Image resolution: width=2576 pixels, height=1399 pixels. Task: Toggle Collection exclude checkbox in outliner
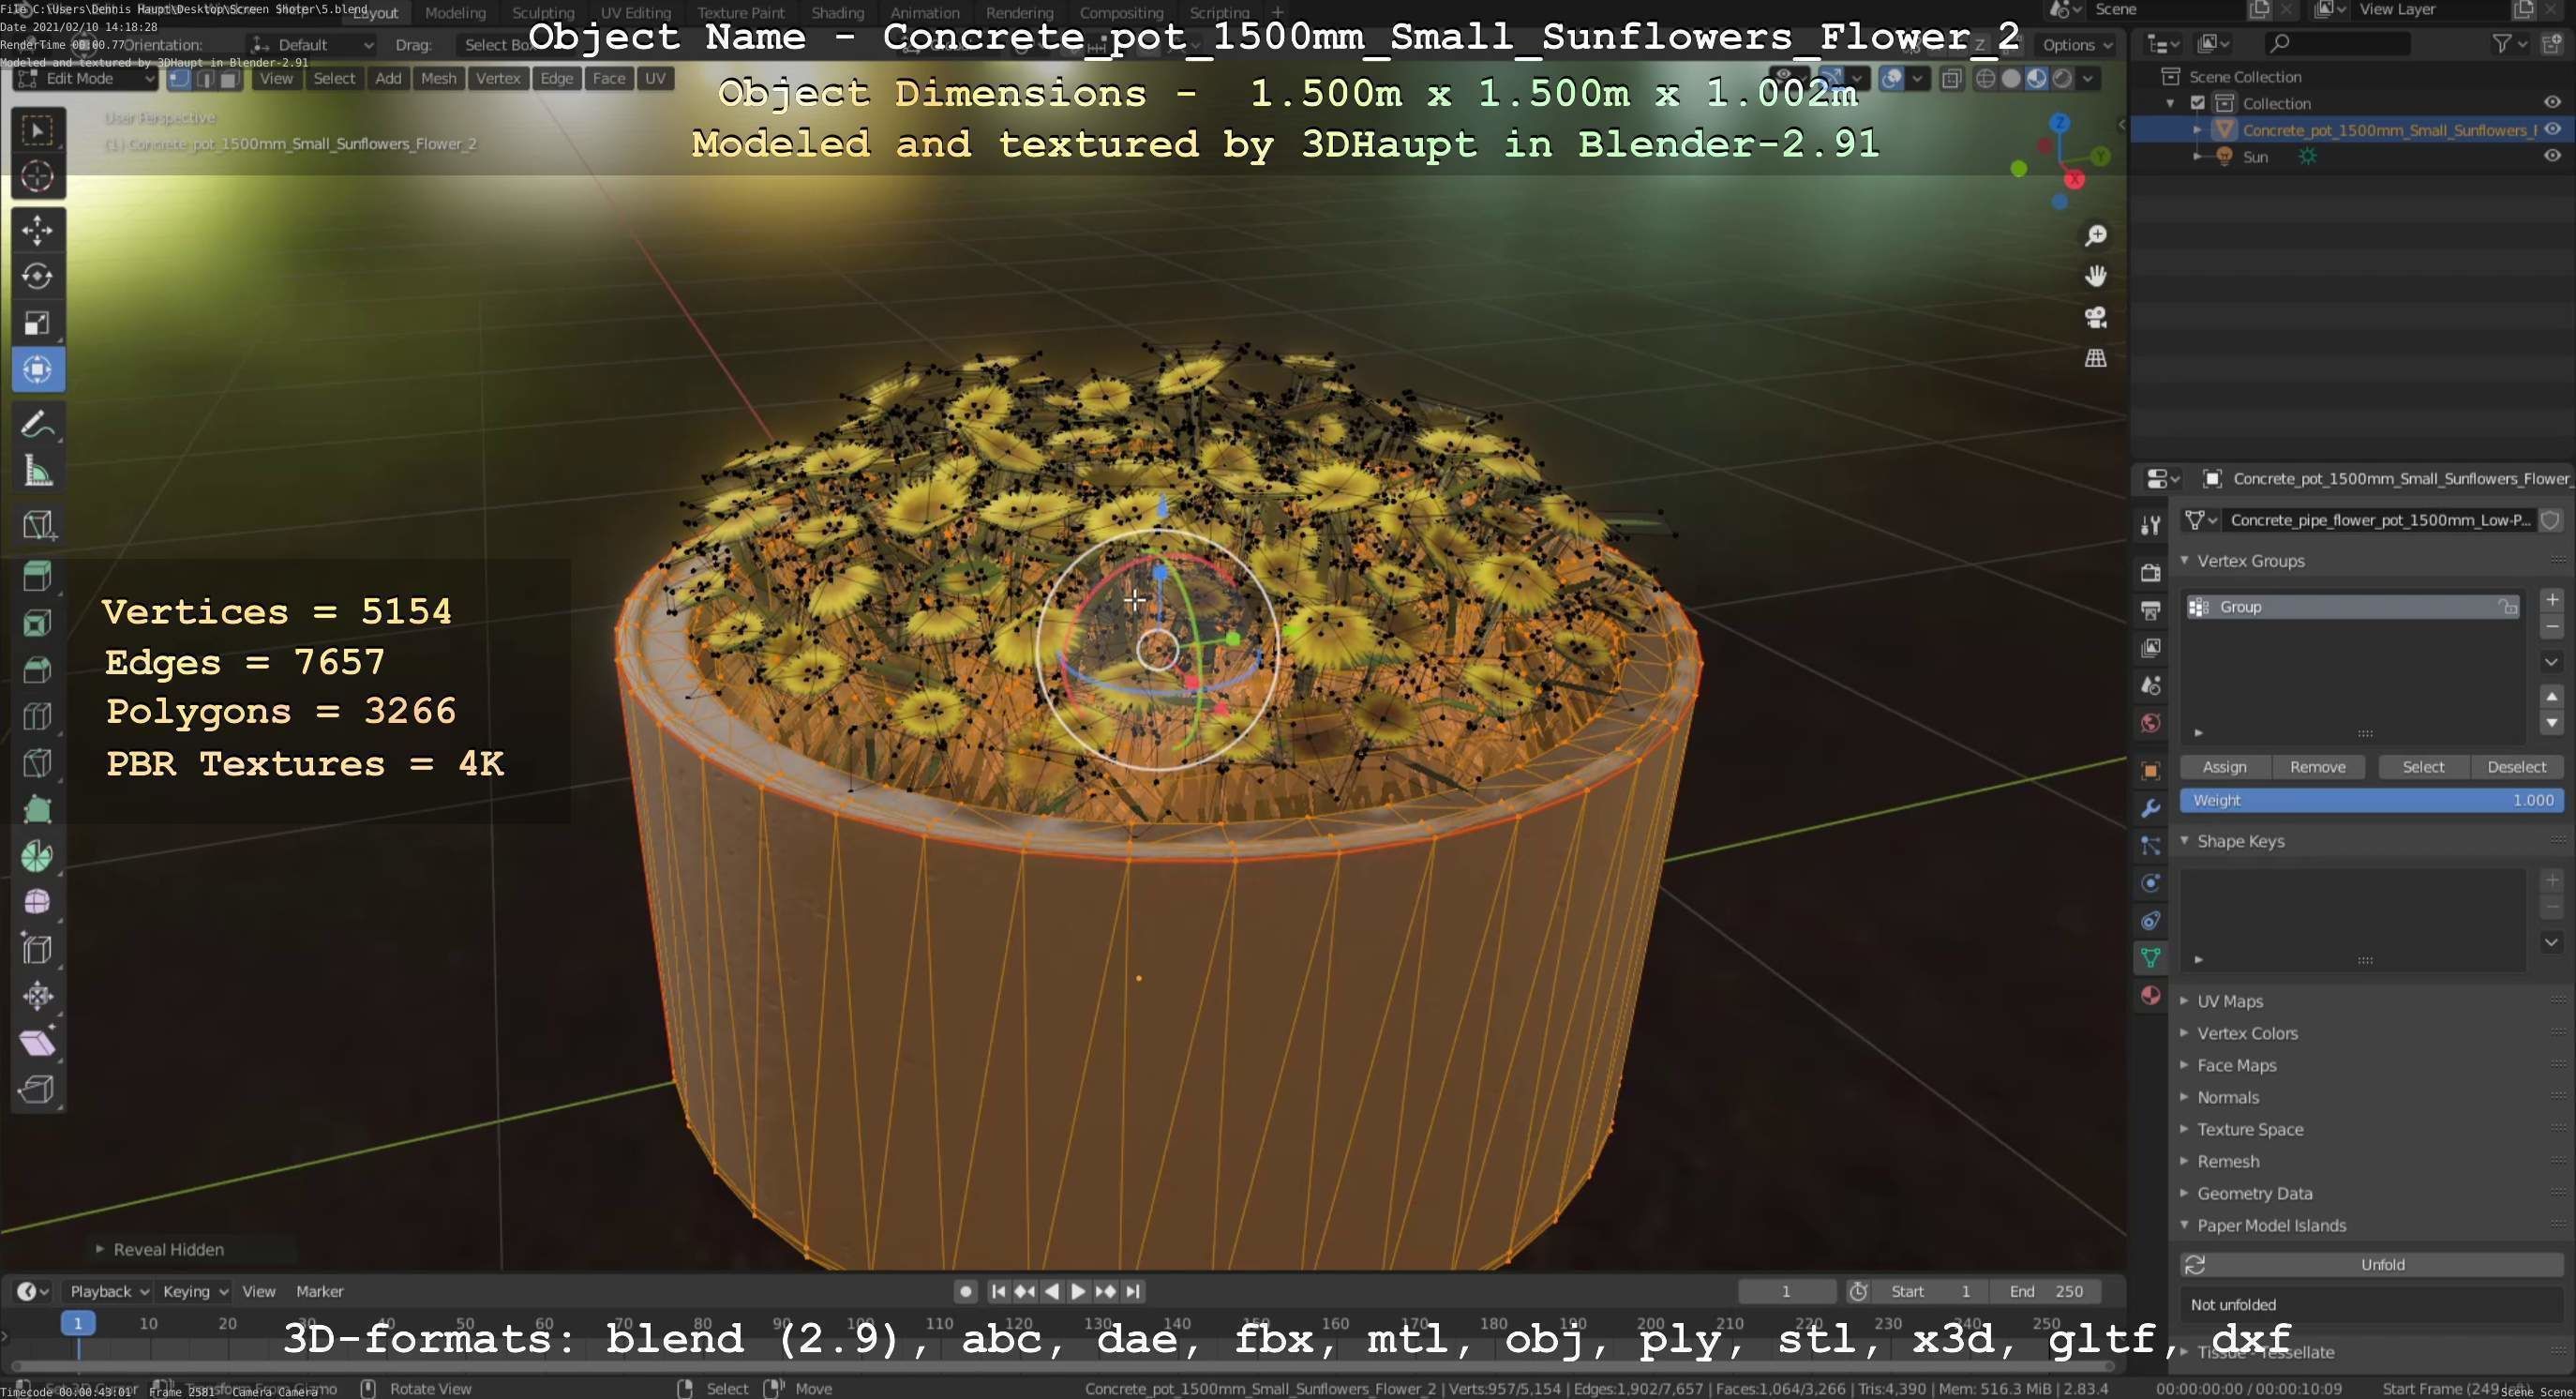[x=2197, y=103]
